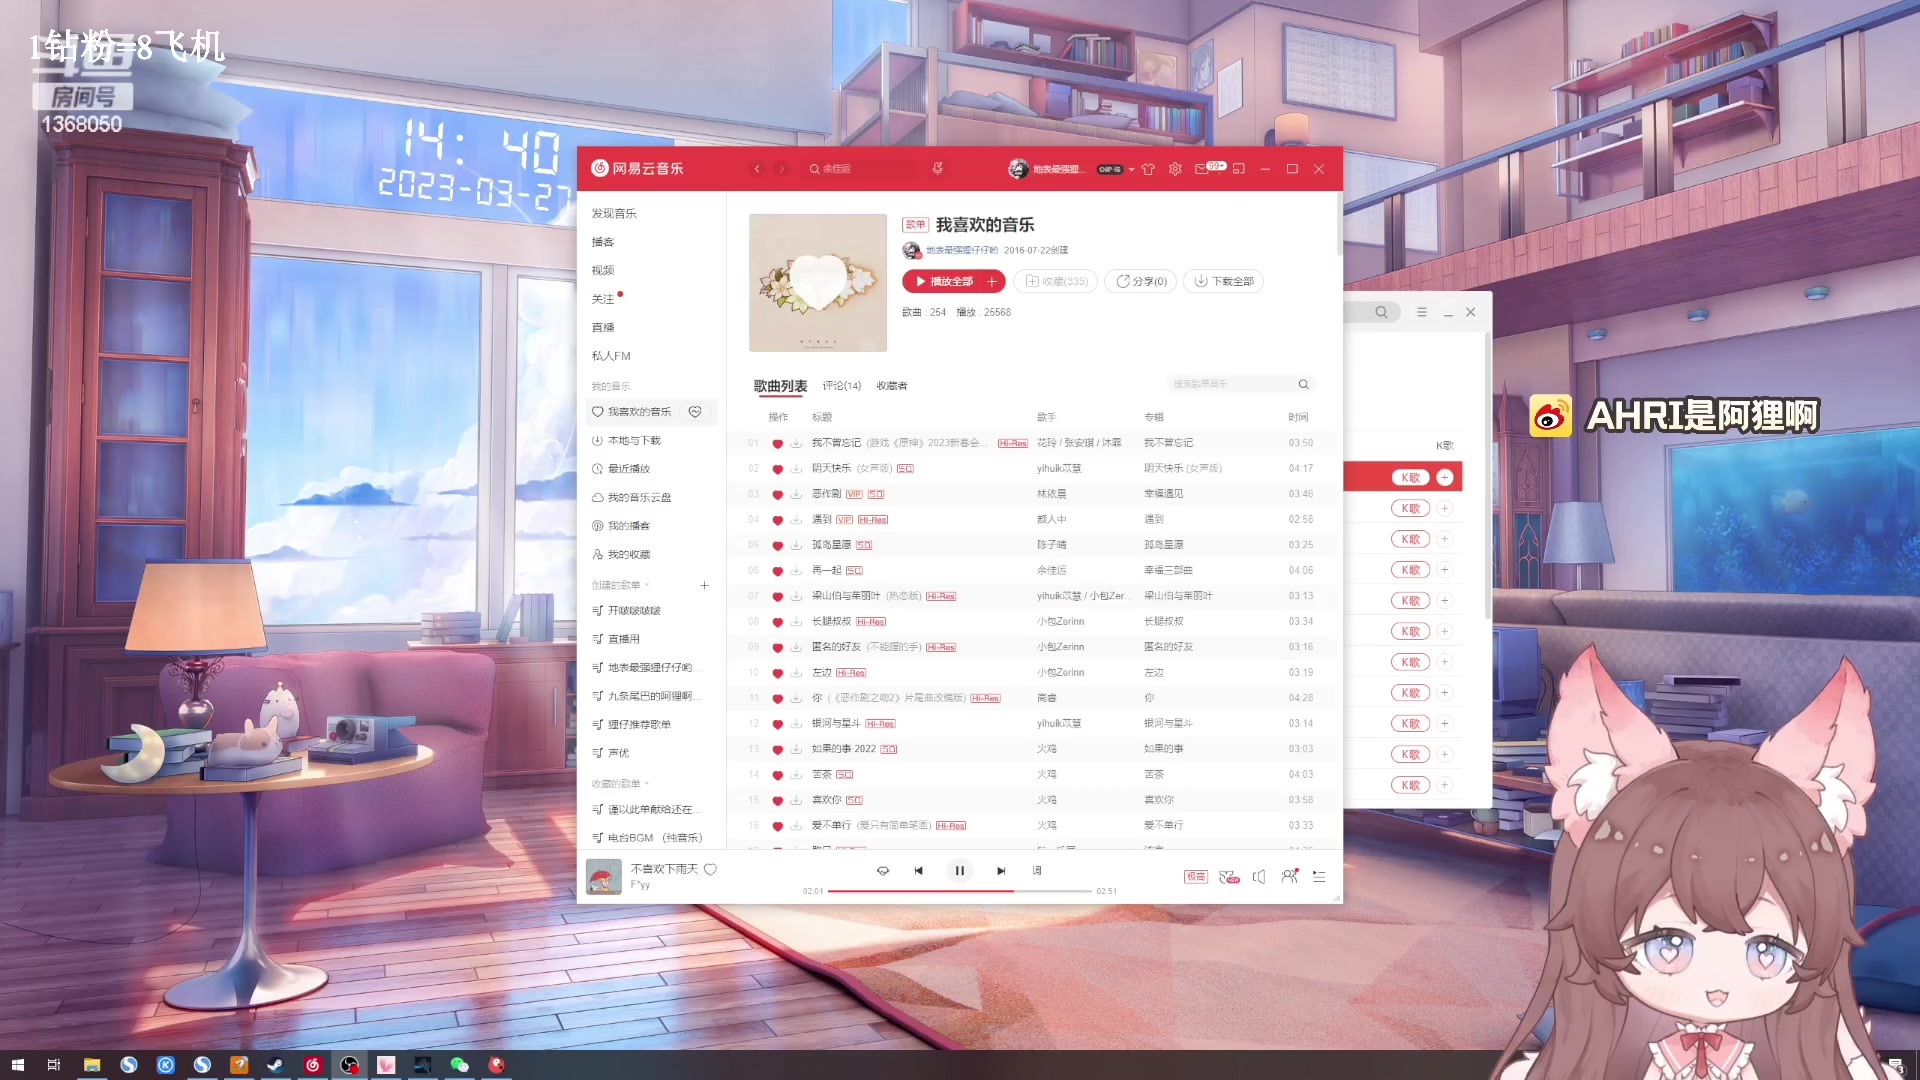Viewport: 1920px width, 1080px height.
Task: Download song 左边
Action: point(796,673)
